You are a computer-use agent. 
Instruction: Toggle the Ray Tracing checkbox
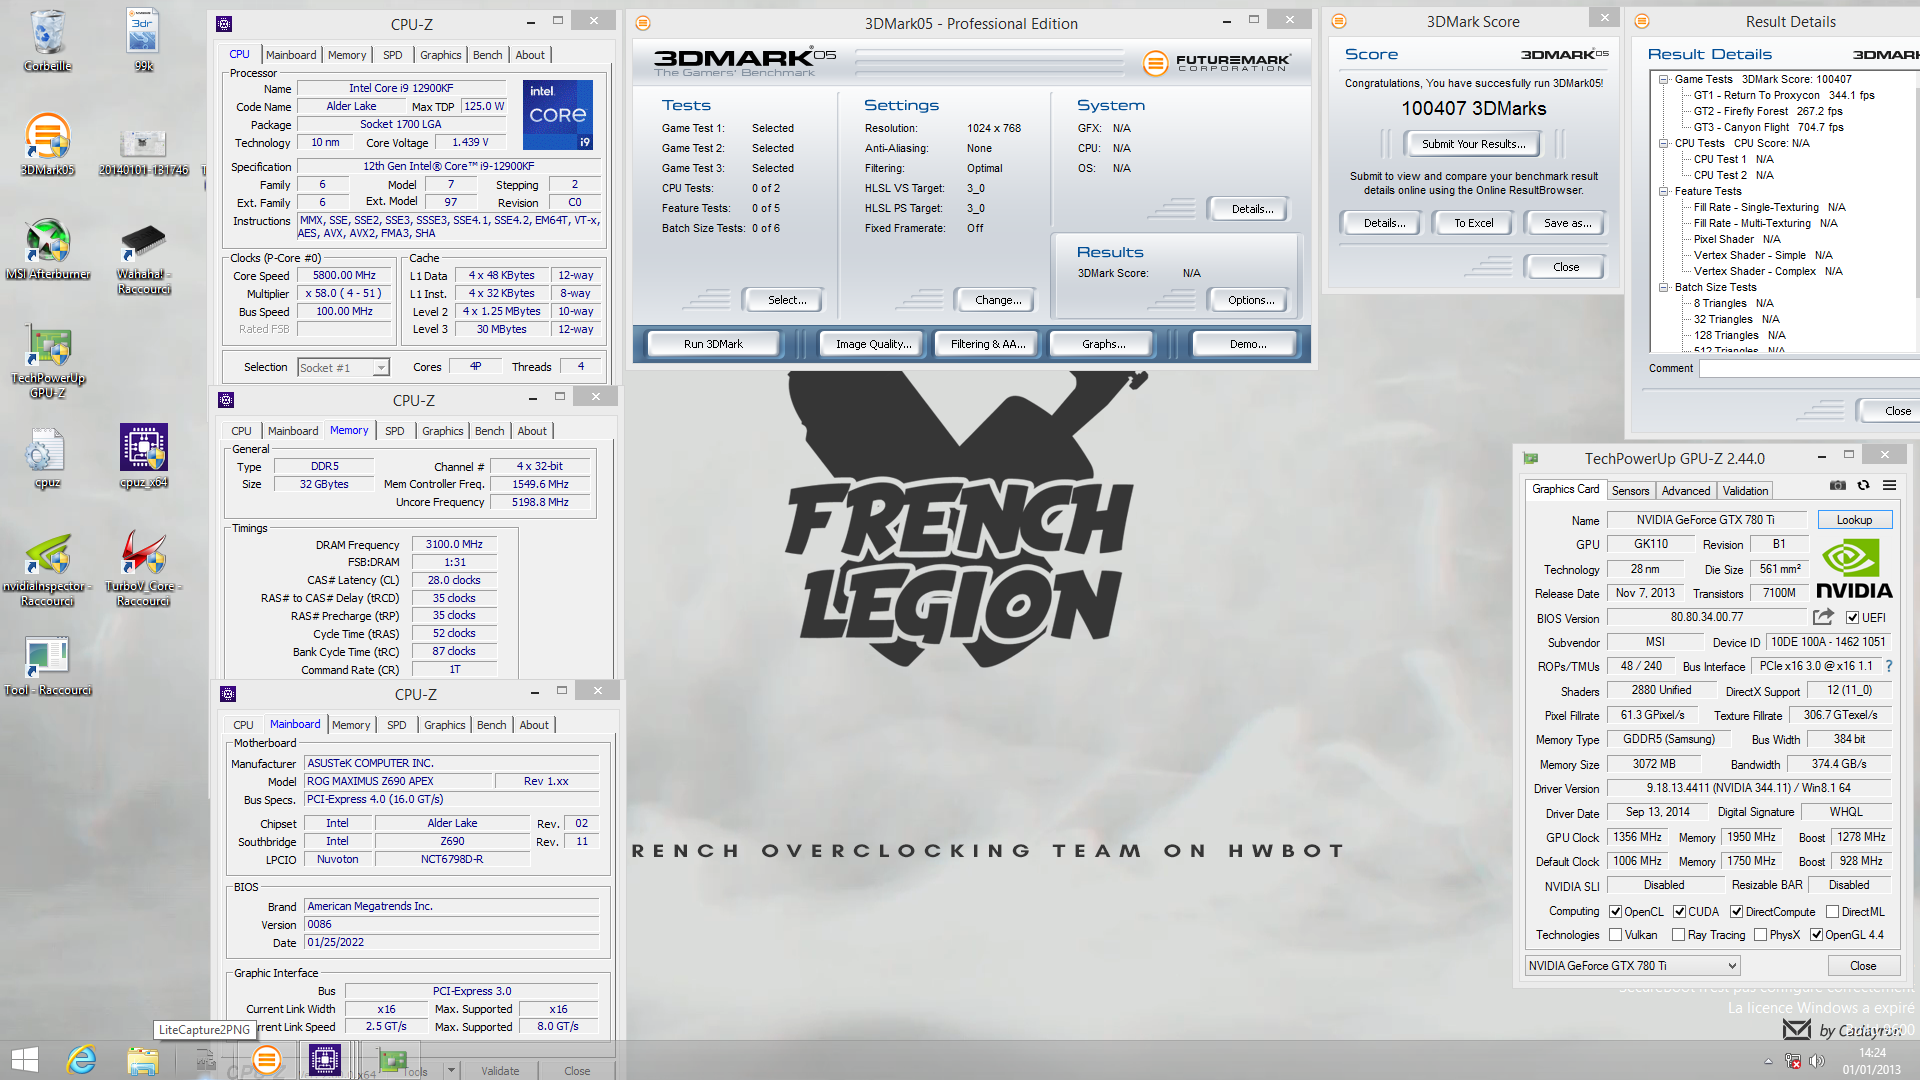coord(1679,935)
